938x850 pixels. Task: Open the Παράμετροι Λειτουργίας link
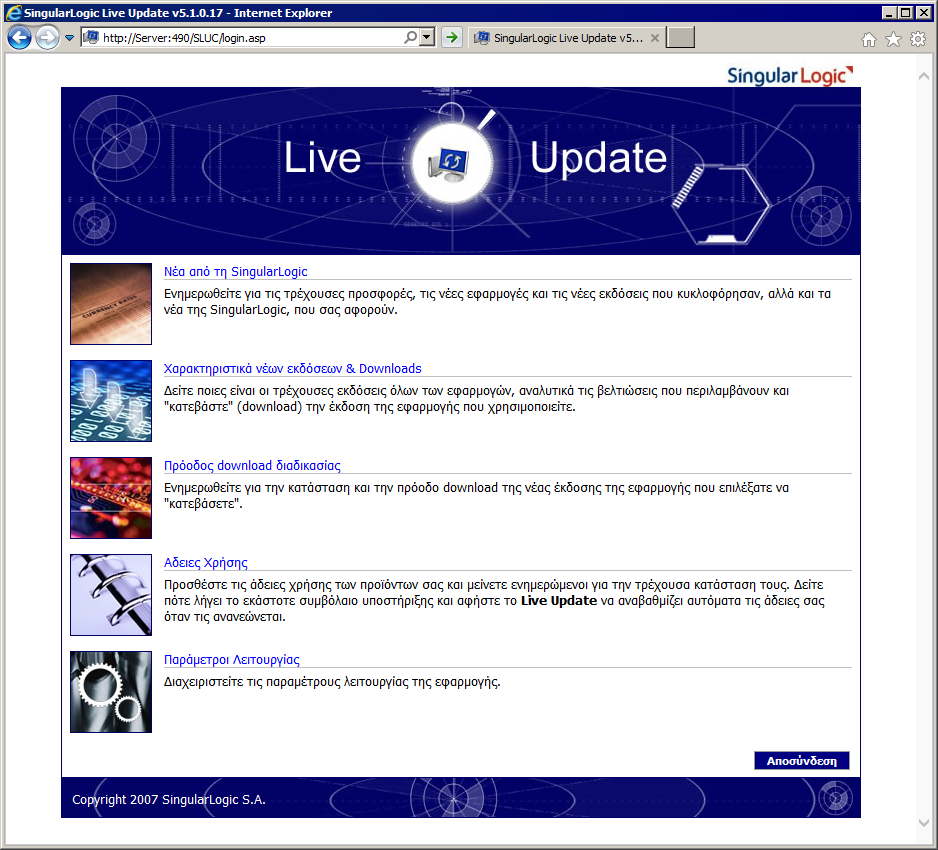232,659
